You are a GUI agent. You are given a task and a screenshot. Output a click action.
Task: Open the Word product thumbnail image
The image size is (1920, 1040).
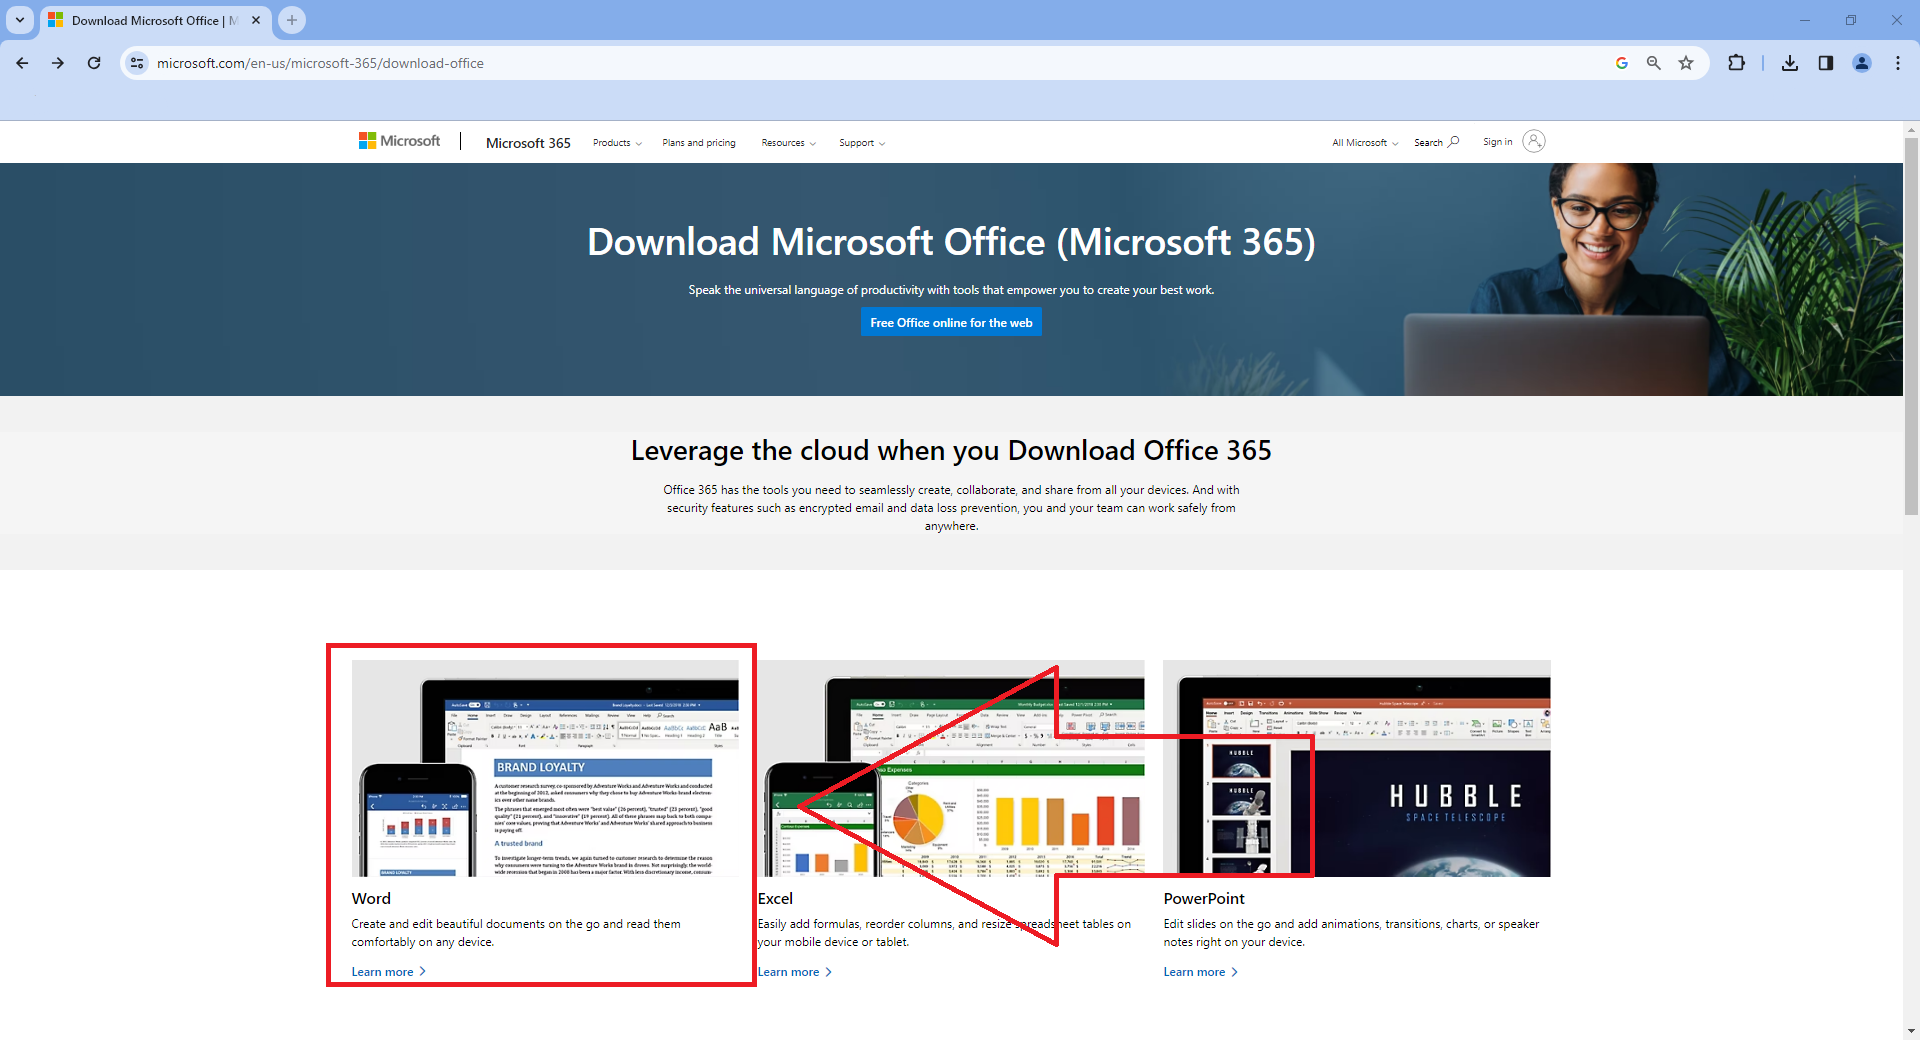pyautogui.click(x=545, y=768)
